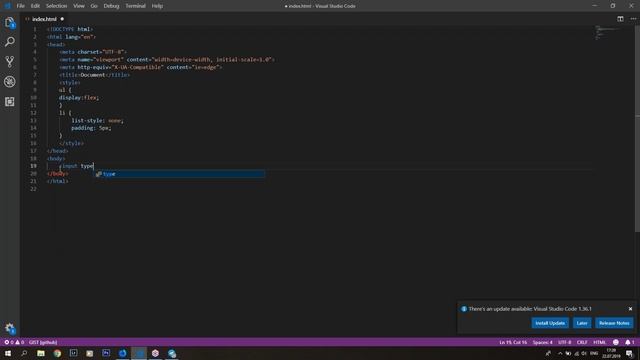
Task: Open the File menu
Action: coord(20,6)
